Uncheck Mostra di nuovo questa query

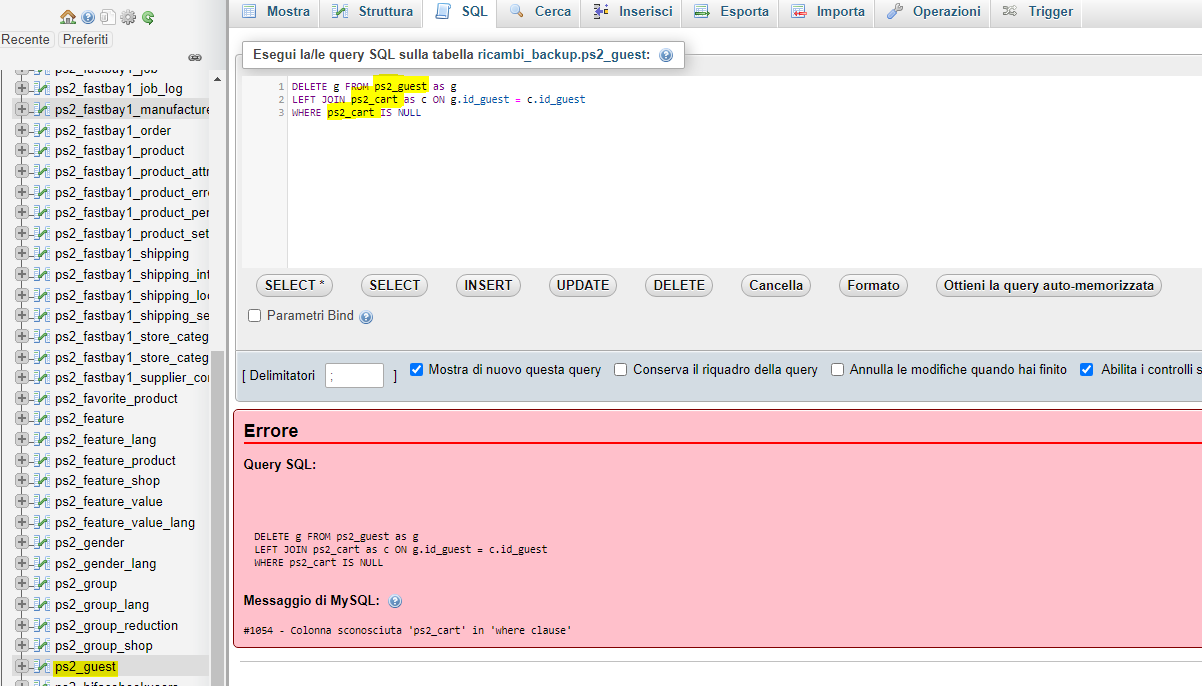417,369
